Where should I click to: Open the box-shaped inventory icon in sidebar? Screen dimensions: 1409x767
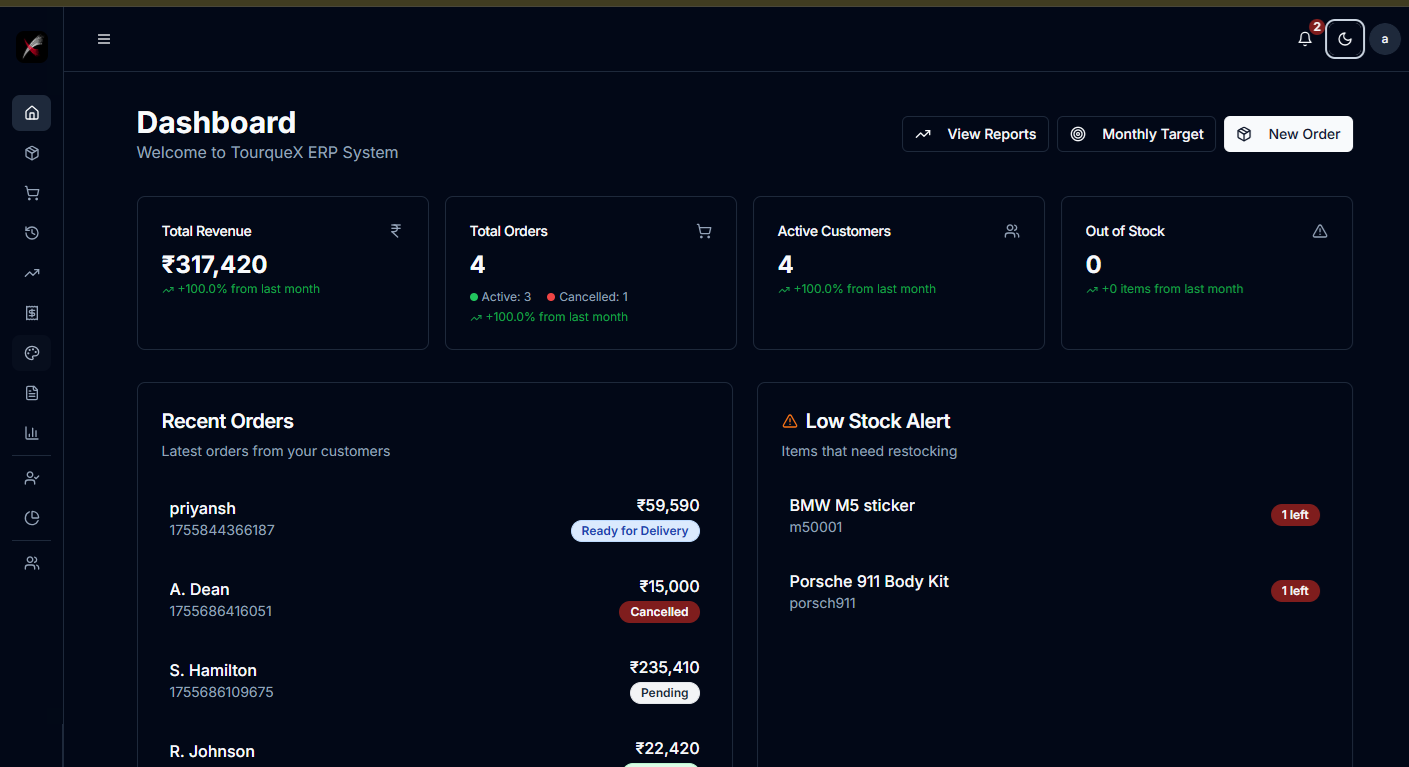coord(32,153)
